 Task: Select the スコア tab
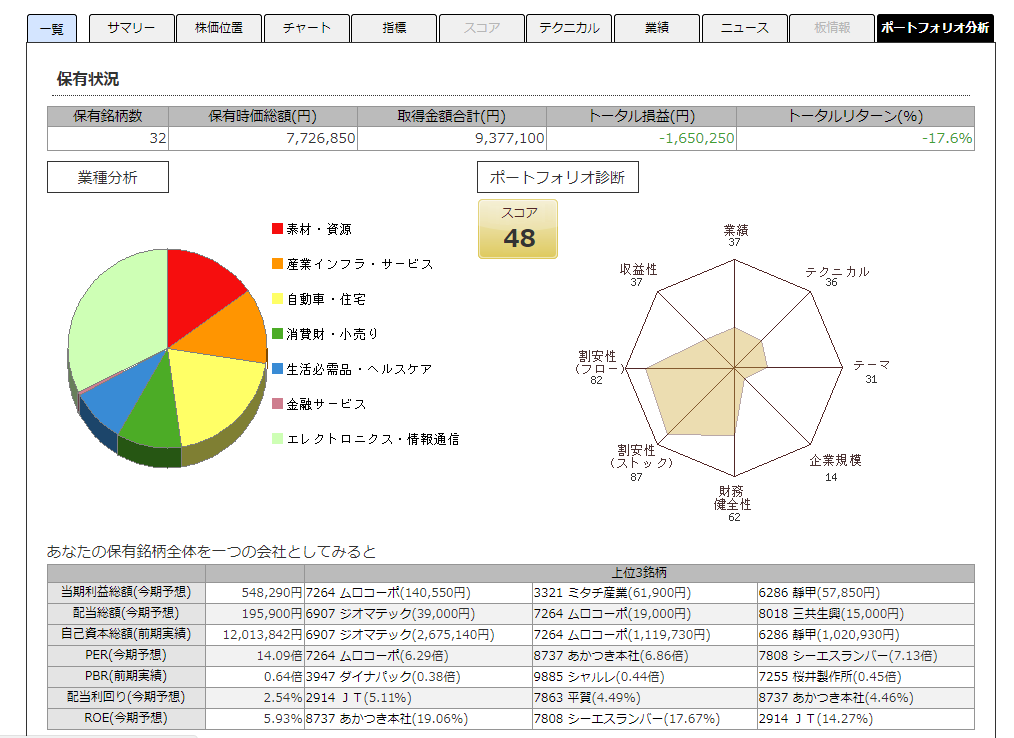click(482, 28)
